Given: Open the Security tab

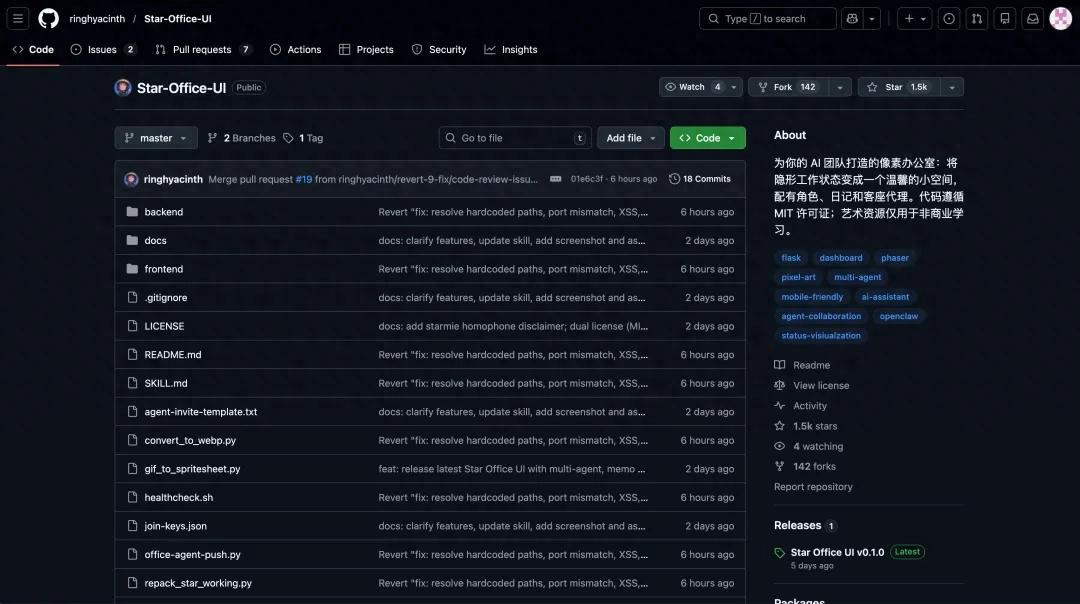Looking at the screenshot, I should (439, 49).
